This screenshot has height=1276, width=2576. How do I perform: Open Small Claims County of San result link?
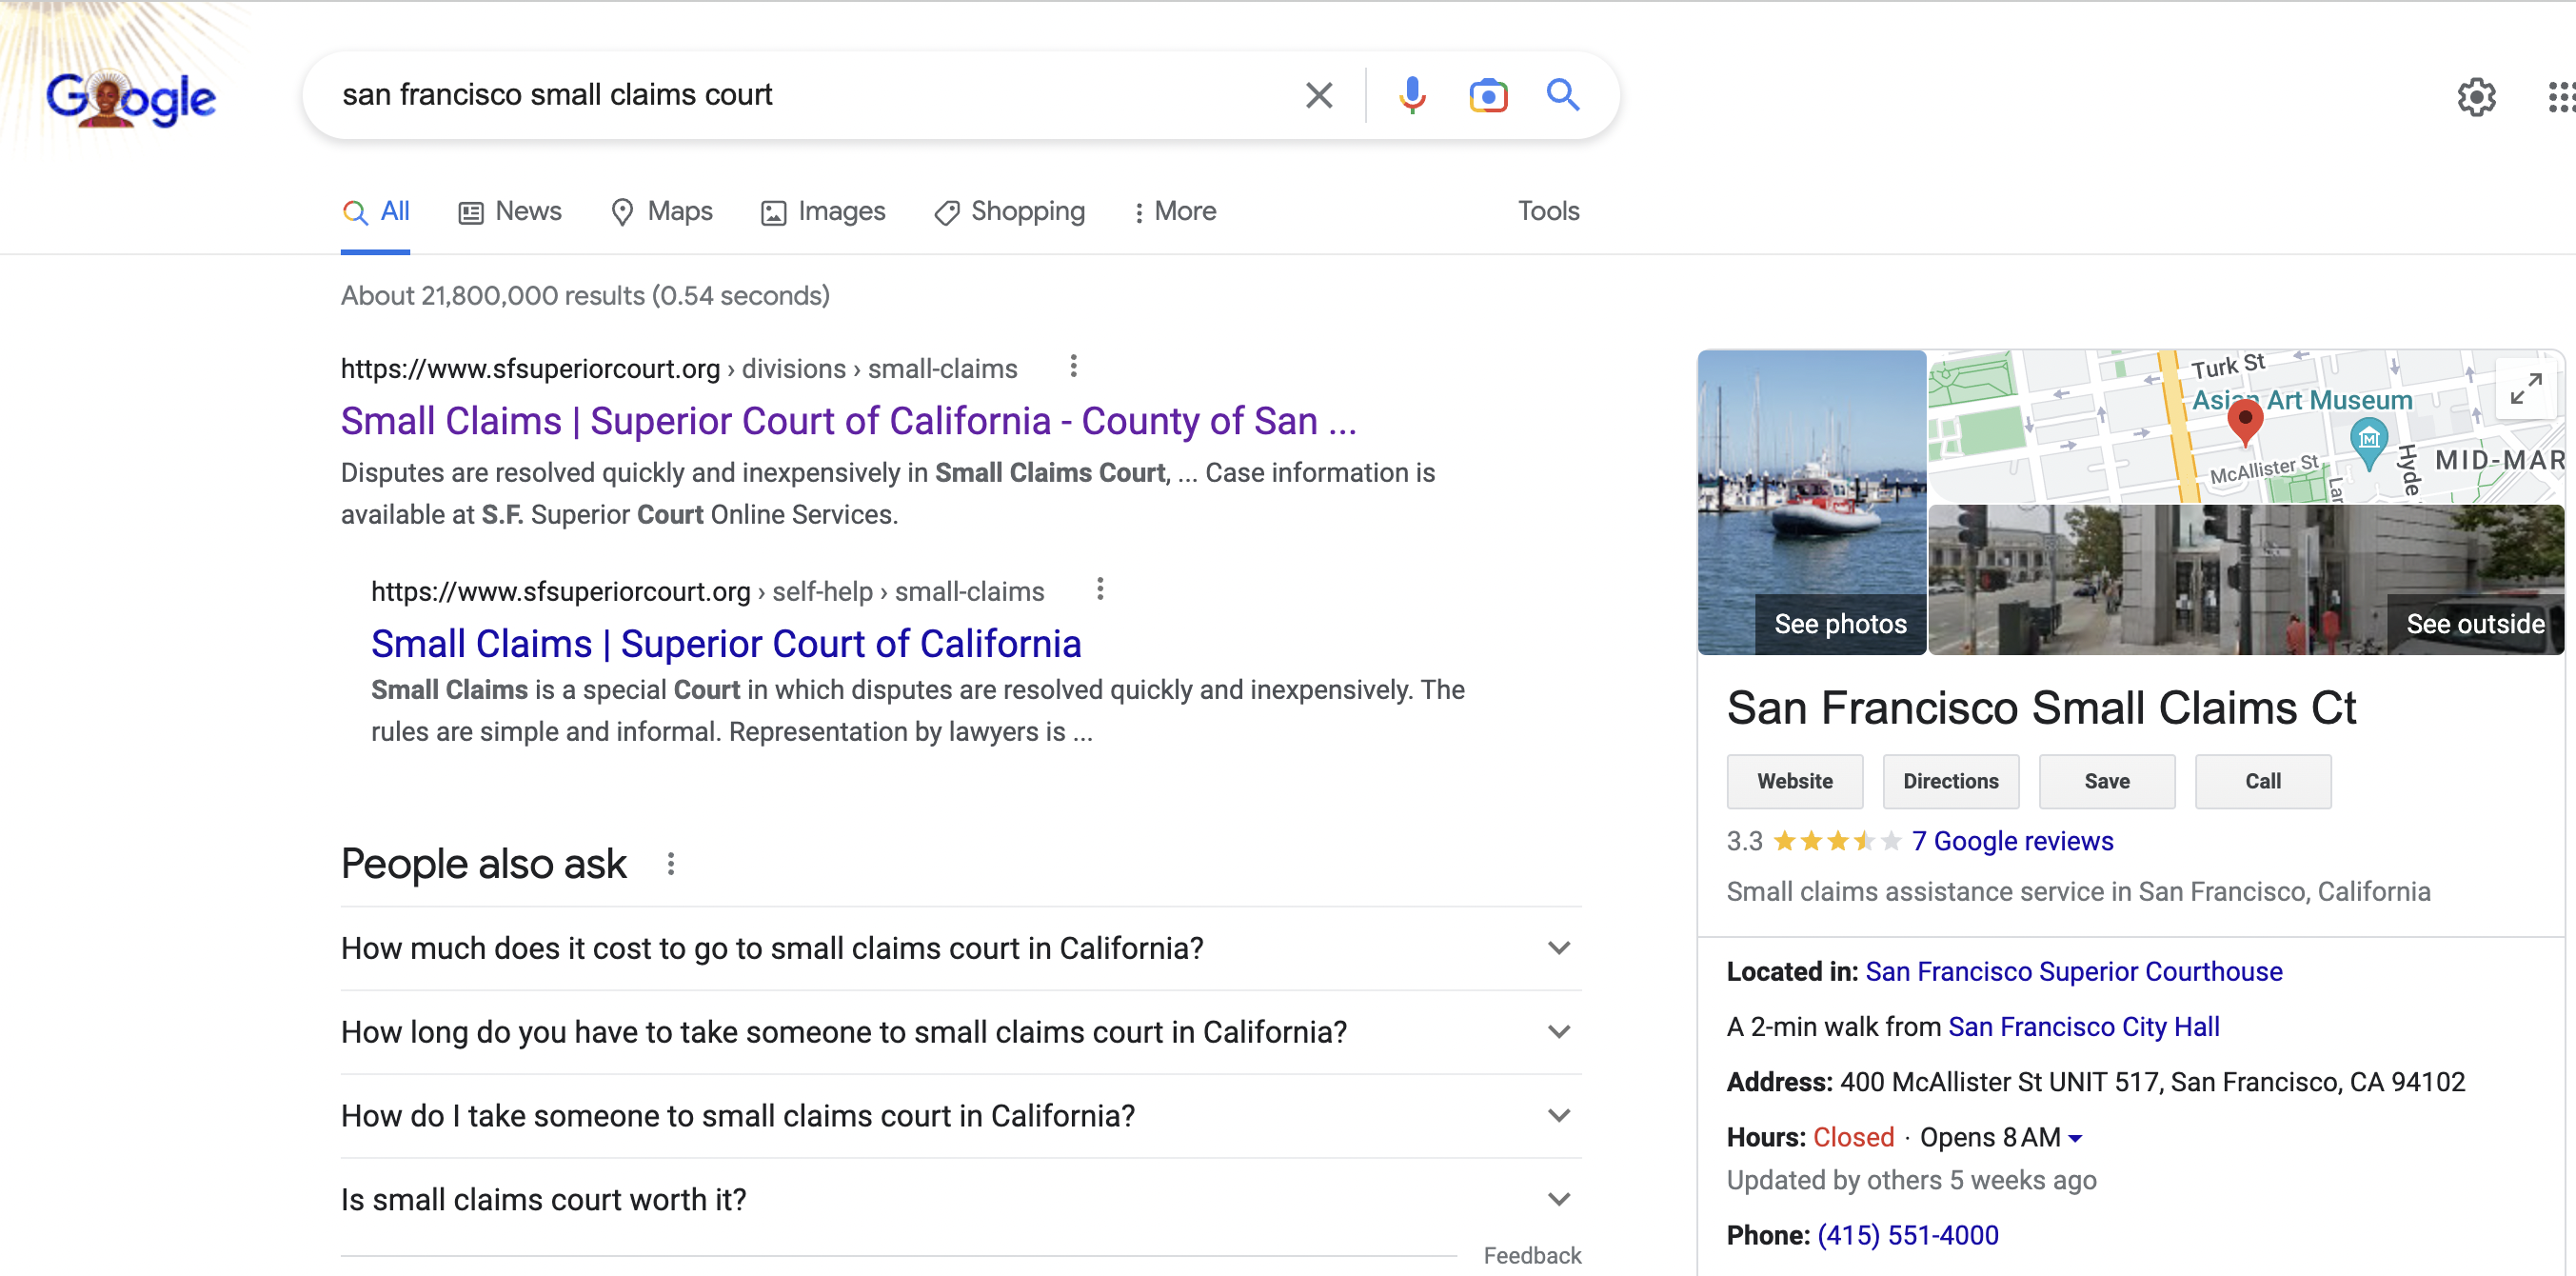[848, 421]
